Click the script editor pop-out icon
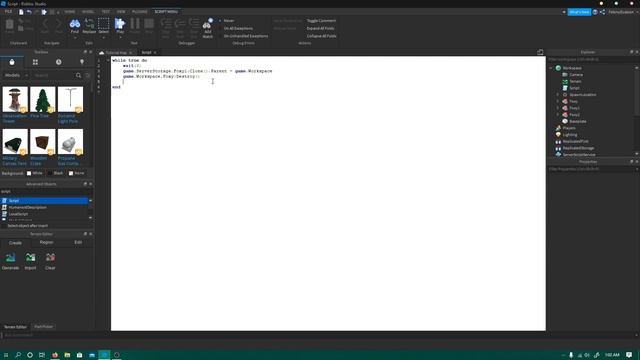The height and width of the screenshot is (360, 640). click(x=540, y=52)
